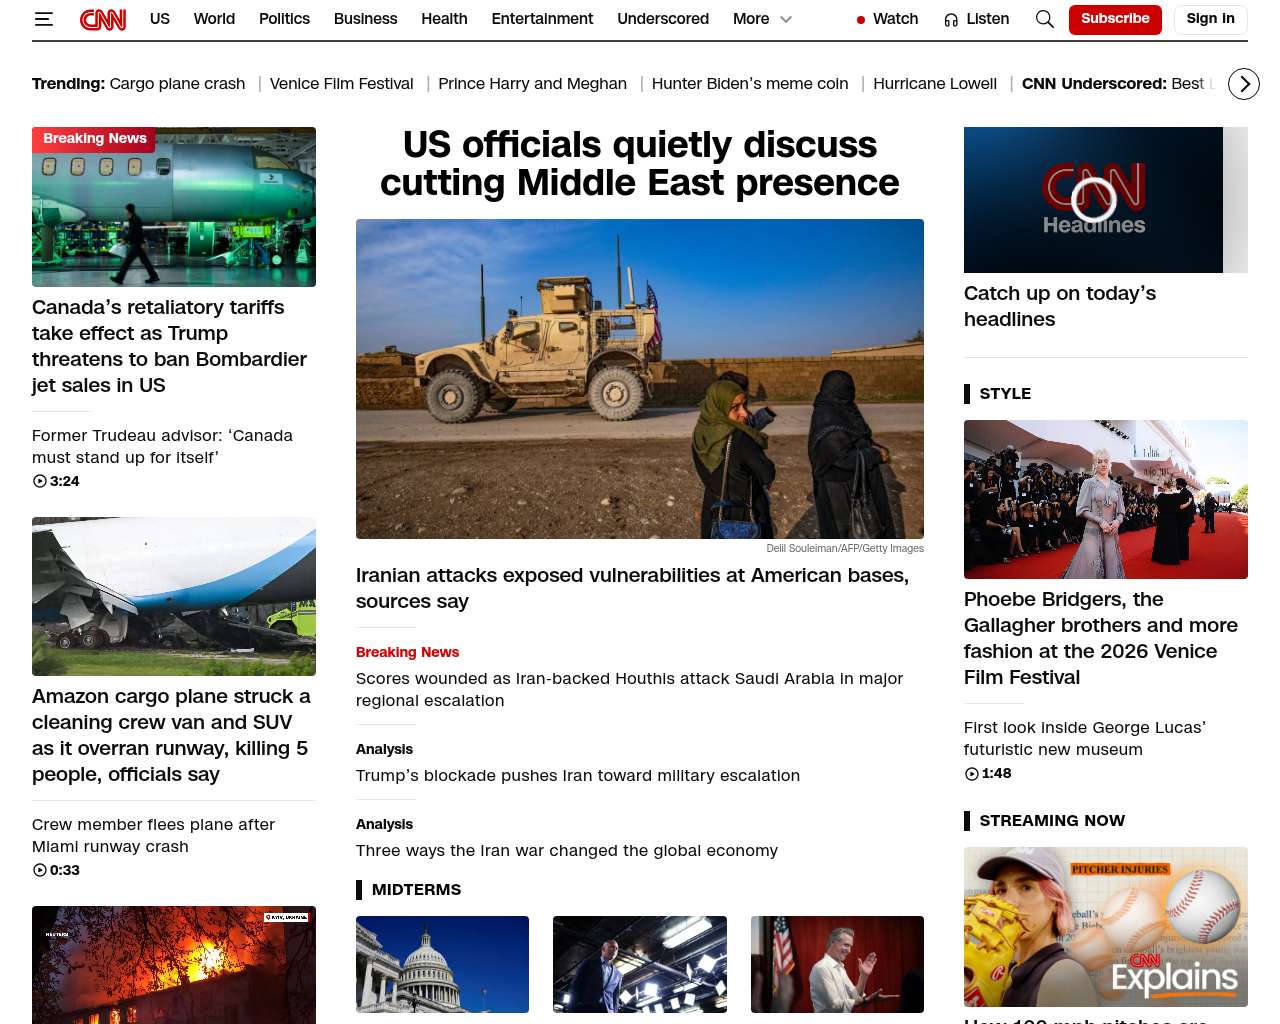Viewport: 1280px width, 1024px height.
Task: Click the red Watch live dot
Action: 860,20
